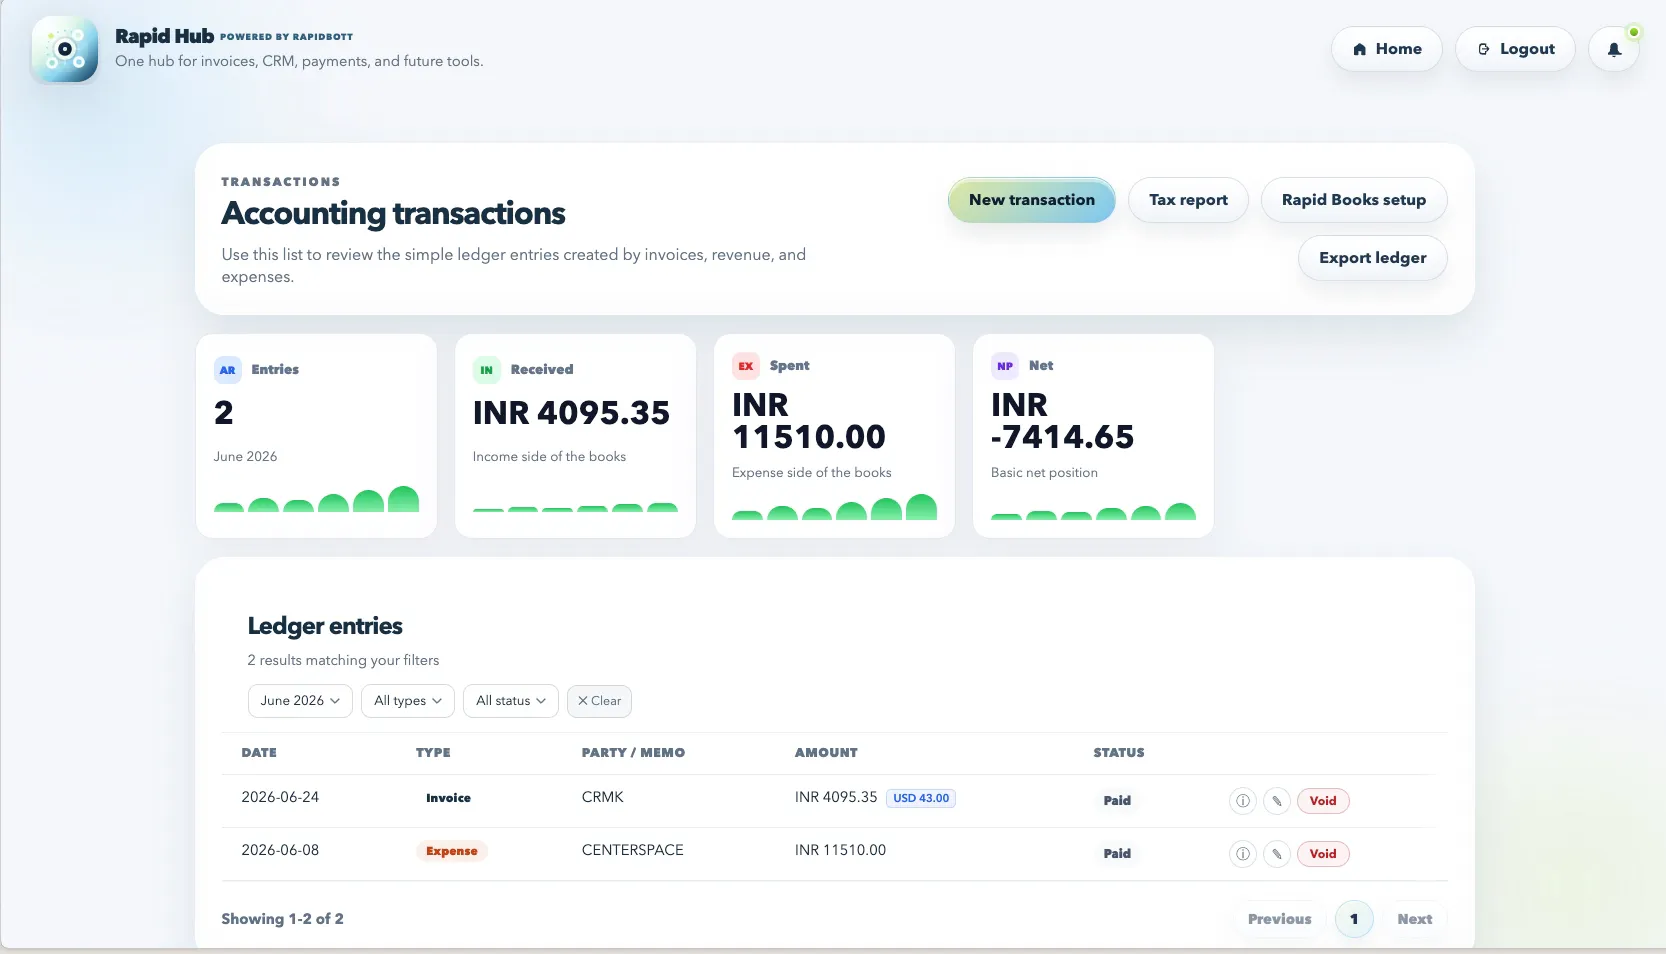Click the CENTERSPACE party name
The height and width of the screenshot is (954, 1666).
point(633,850)
